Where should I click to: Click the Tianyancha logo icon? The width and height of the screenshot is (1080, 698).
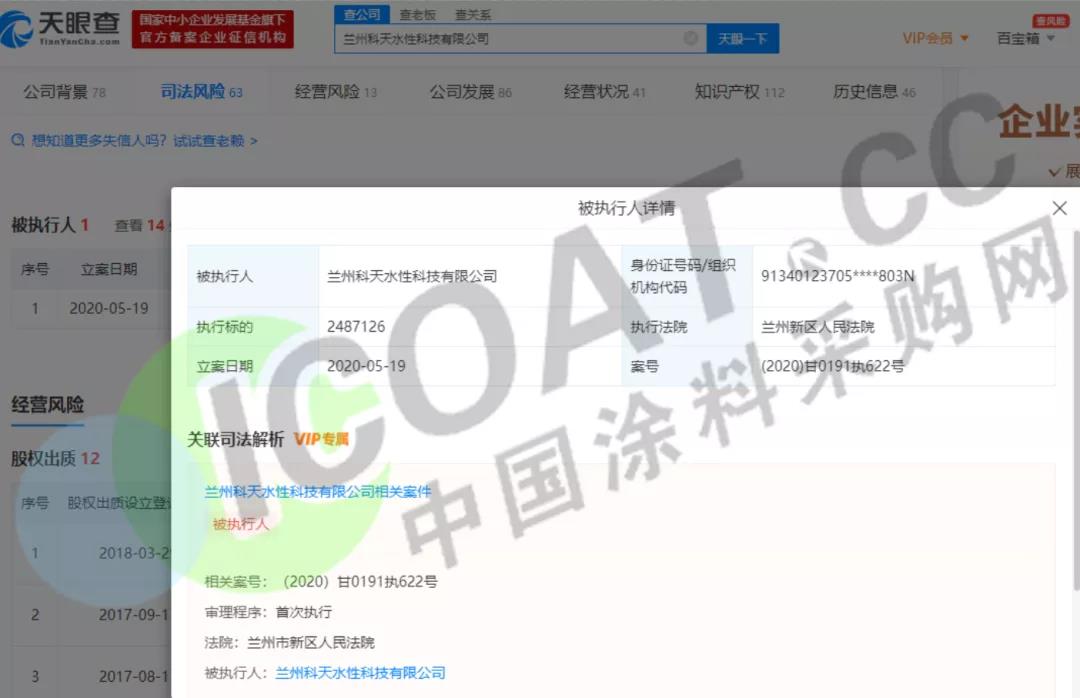tap(18, 29)
